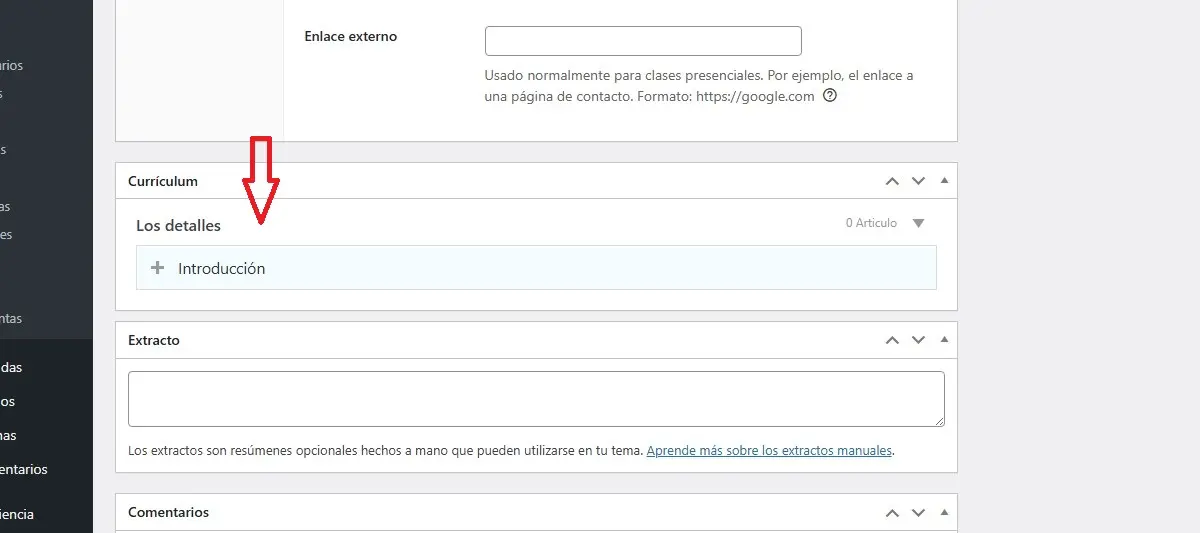Move Currículum panel up

click(x=892, y=181)
